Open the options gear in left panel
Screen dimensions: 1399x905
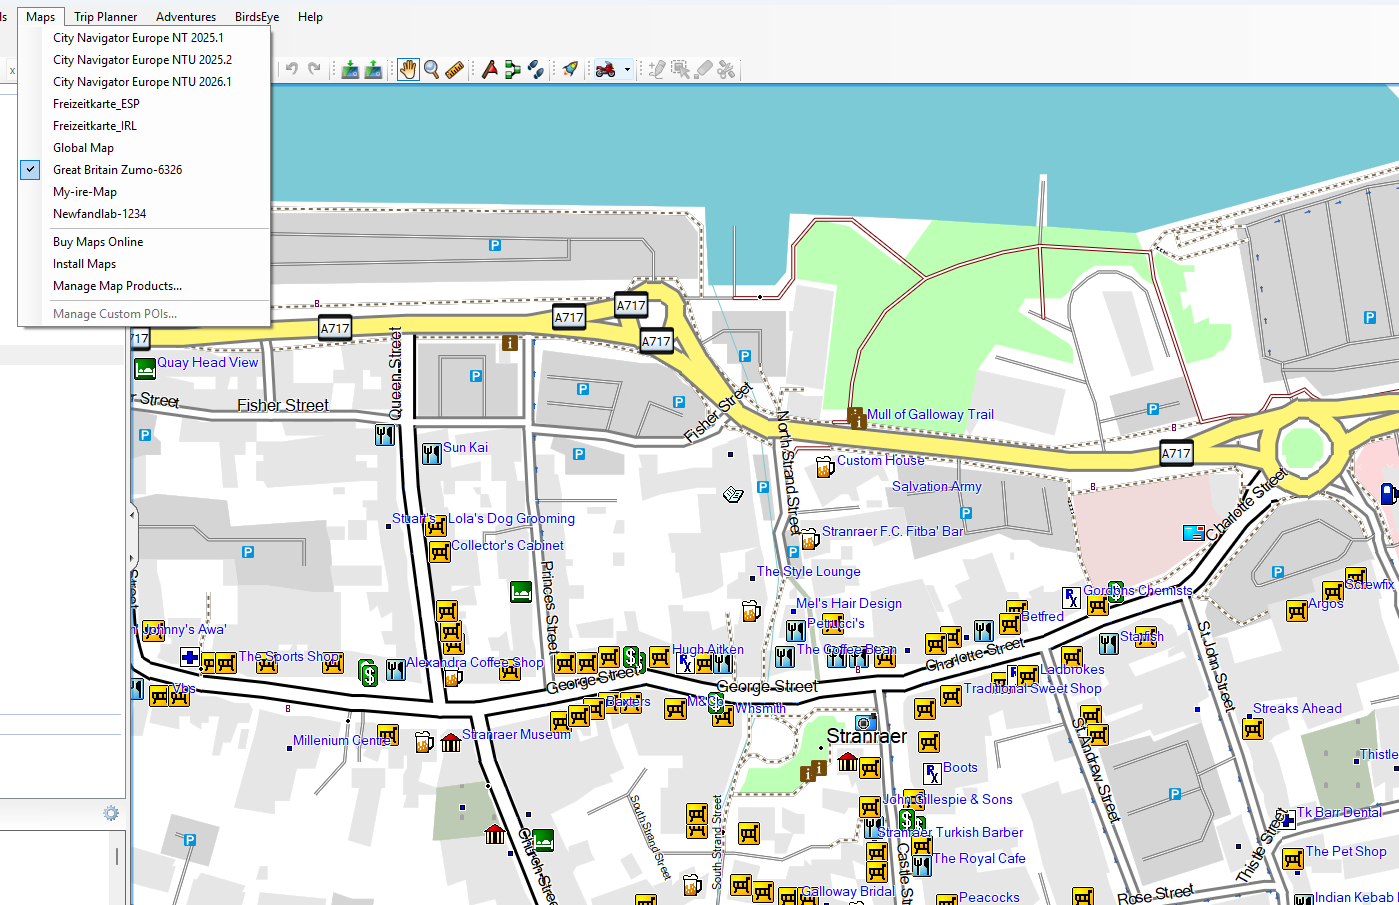[111, 813]
